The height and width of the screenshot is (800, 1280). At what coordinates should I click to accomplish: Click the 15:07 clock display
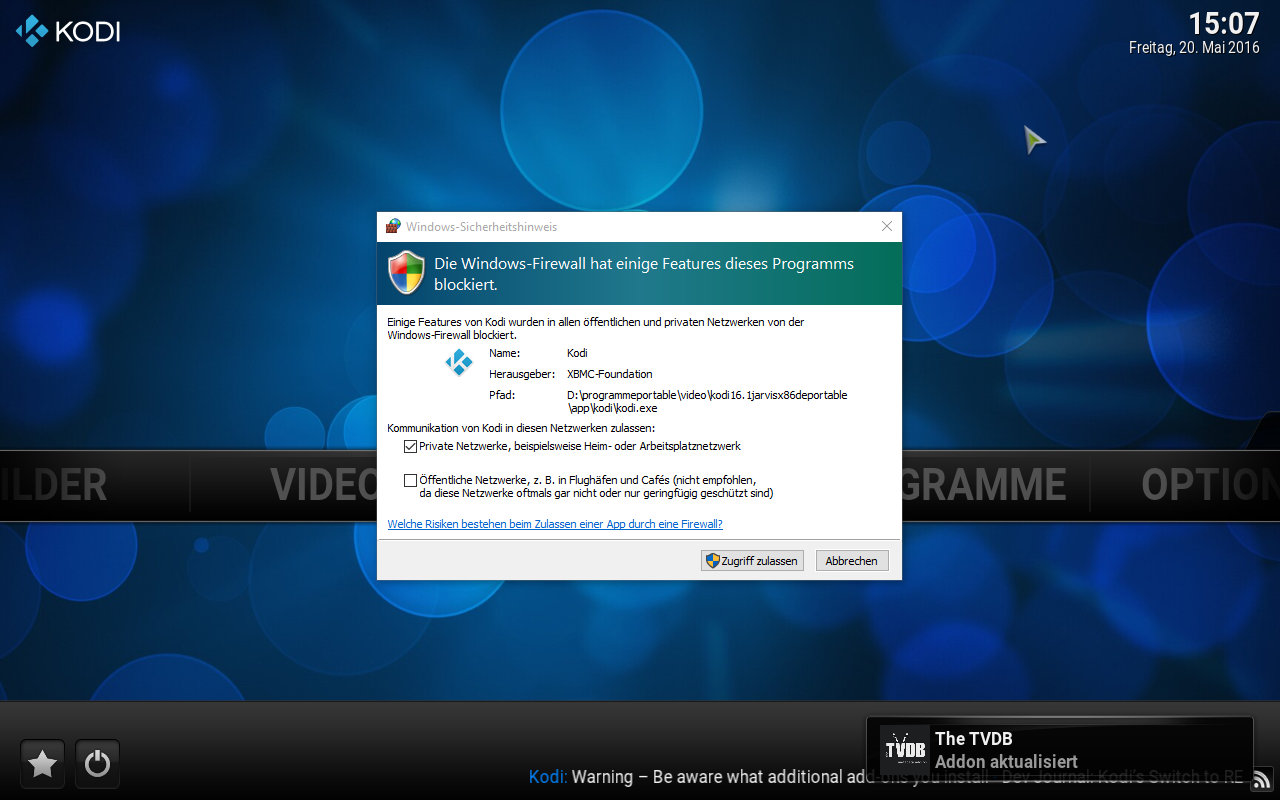[1223, 23]
